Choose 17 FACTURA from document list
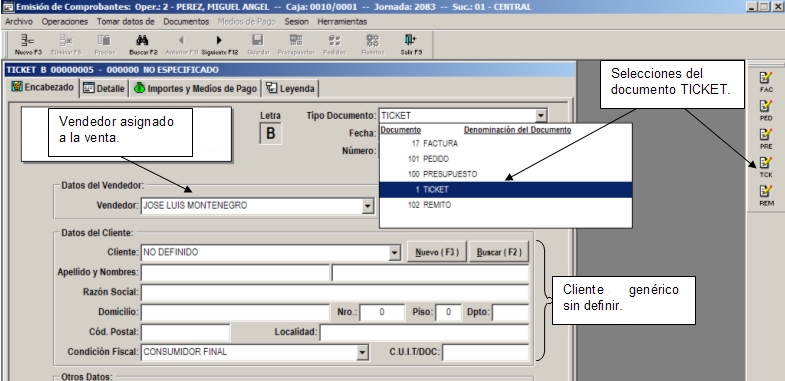 click(506, 144)
